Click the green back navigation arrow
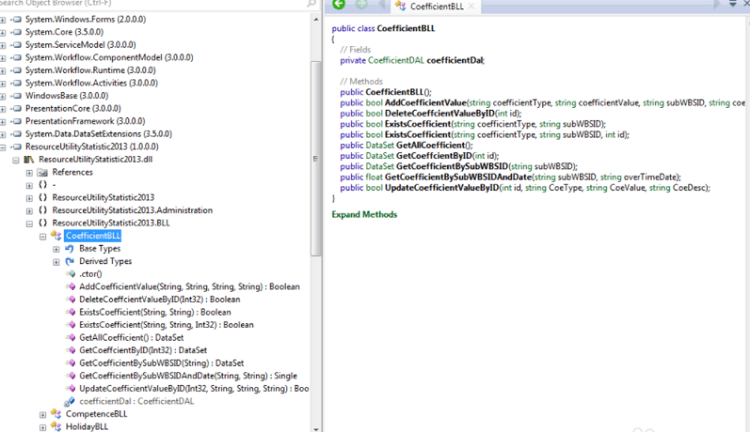The image size is (750, 432). [339, 6]
